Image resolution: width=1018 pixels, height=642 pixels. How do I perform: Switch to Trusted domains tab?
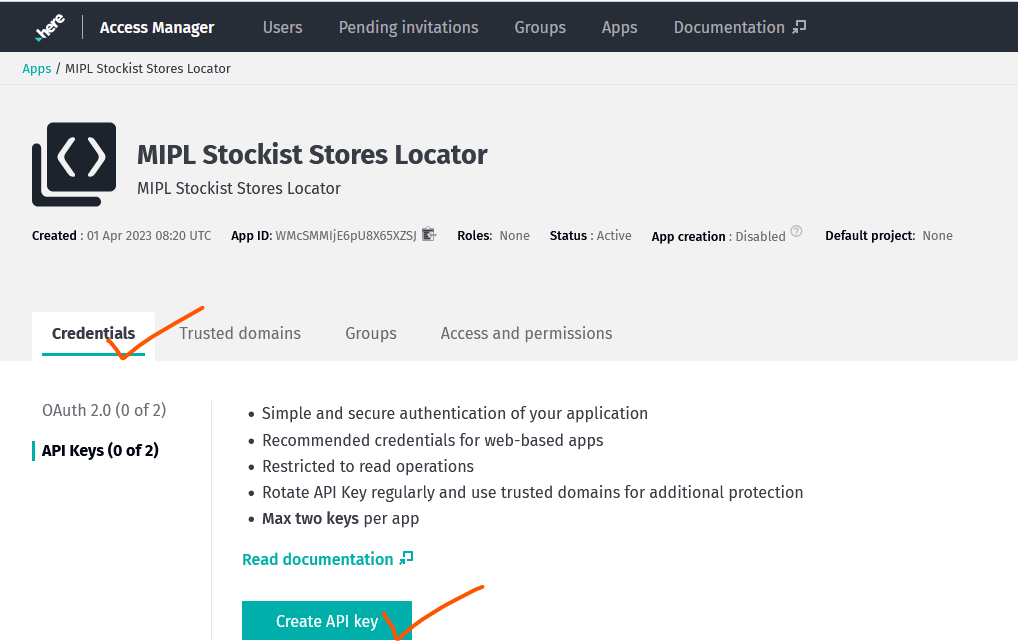[240, 334]
